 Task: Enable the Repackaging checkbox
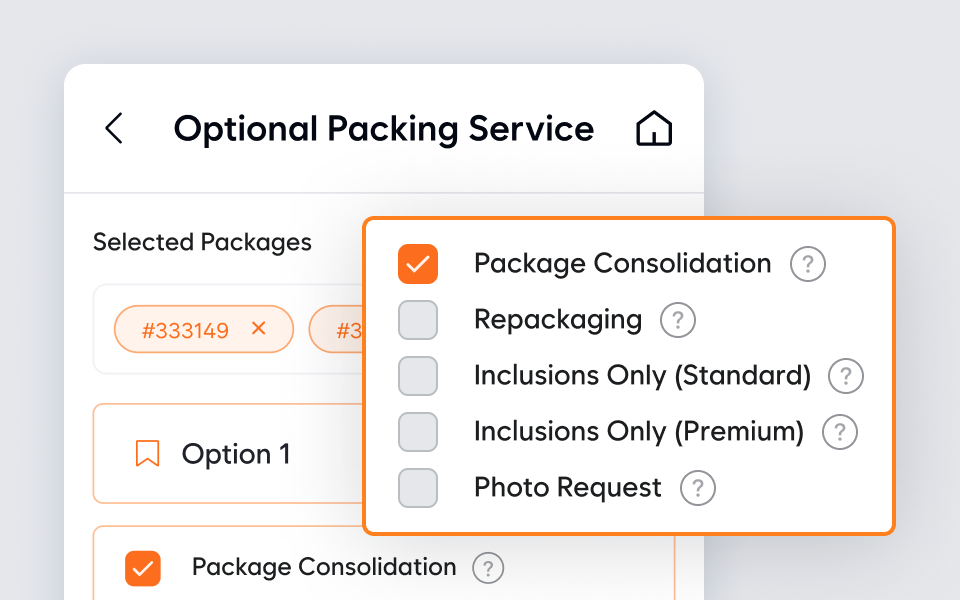pos(418,320)
